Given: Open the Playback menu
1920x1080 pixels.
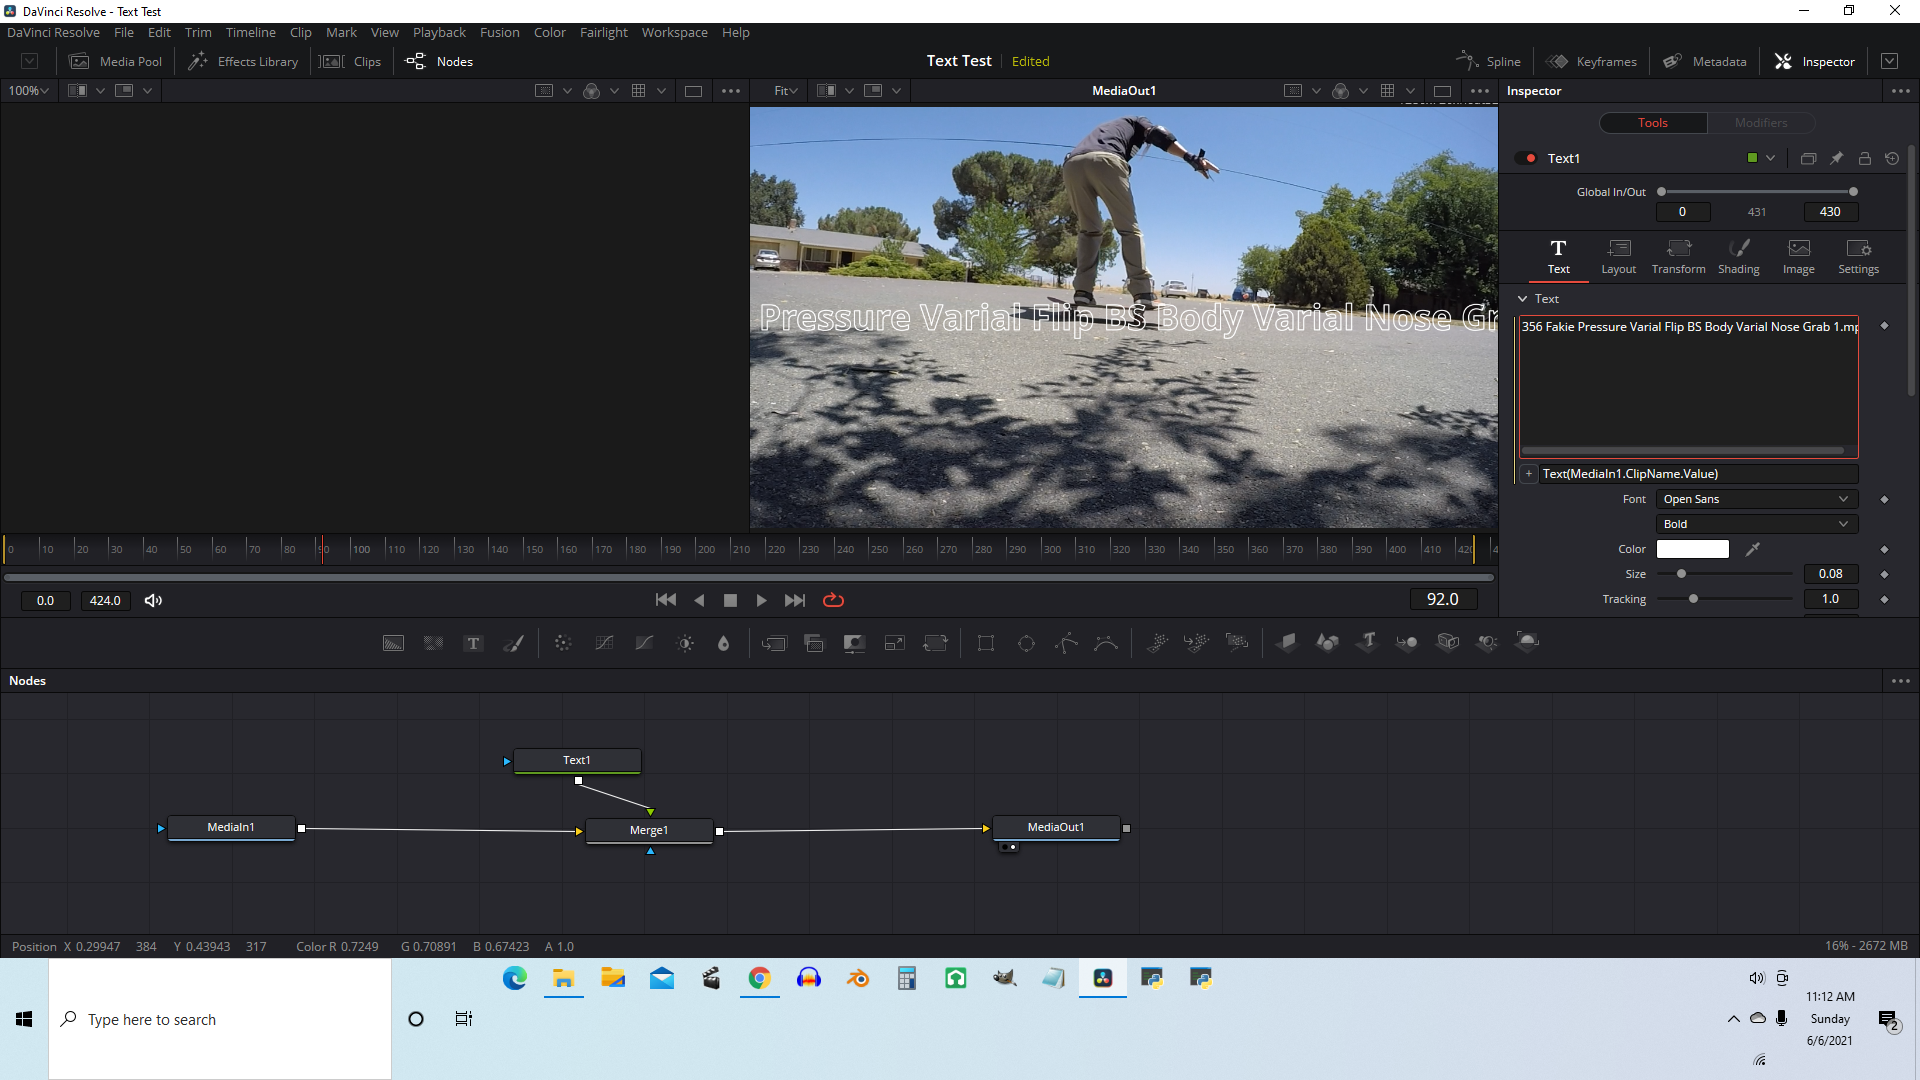Looking at the screenshot, I should 439,32.
